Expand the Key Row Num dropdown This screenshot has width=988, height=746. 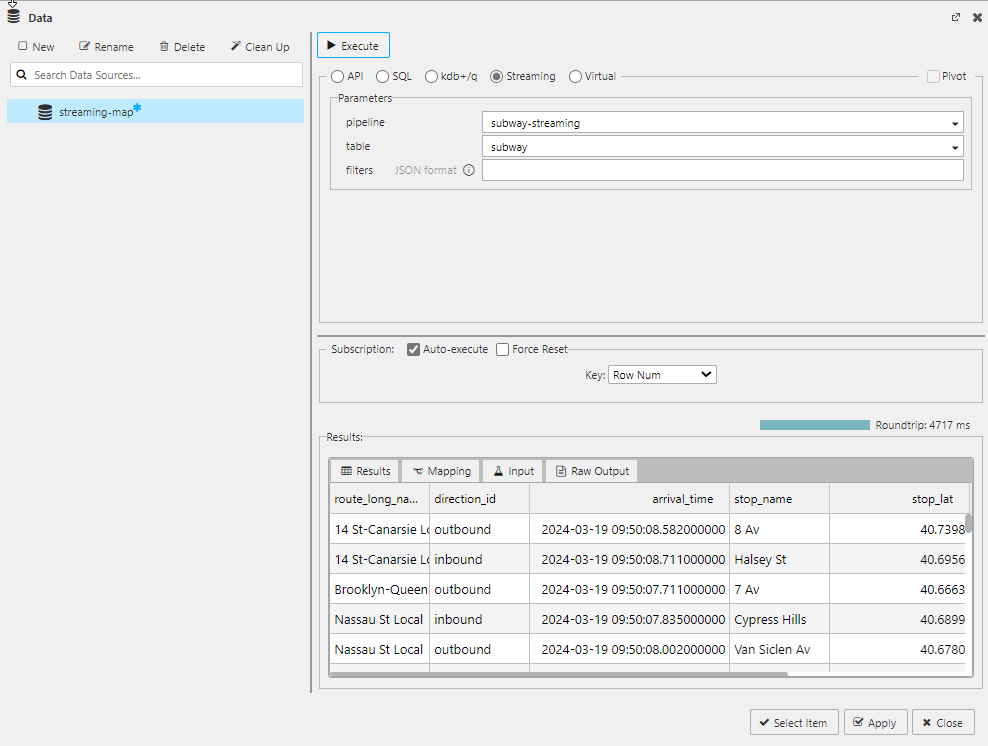click(x=662, y=375)
